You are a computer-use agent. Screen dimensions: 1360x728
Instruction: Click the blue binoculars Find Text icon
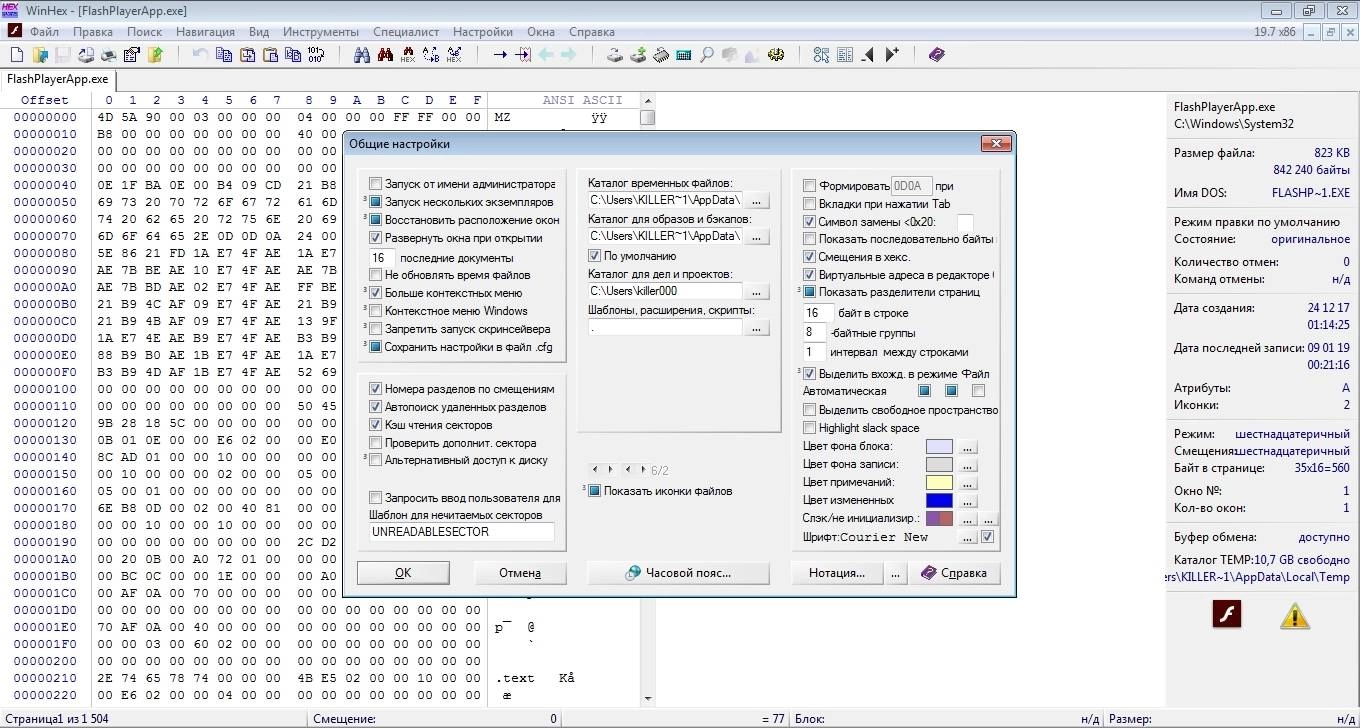point(362,55)
